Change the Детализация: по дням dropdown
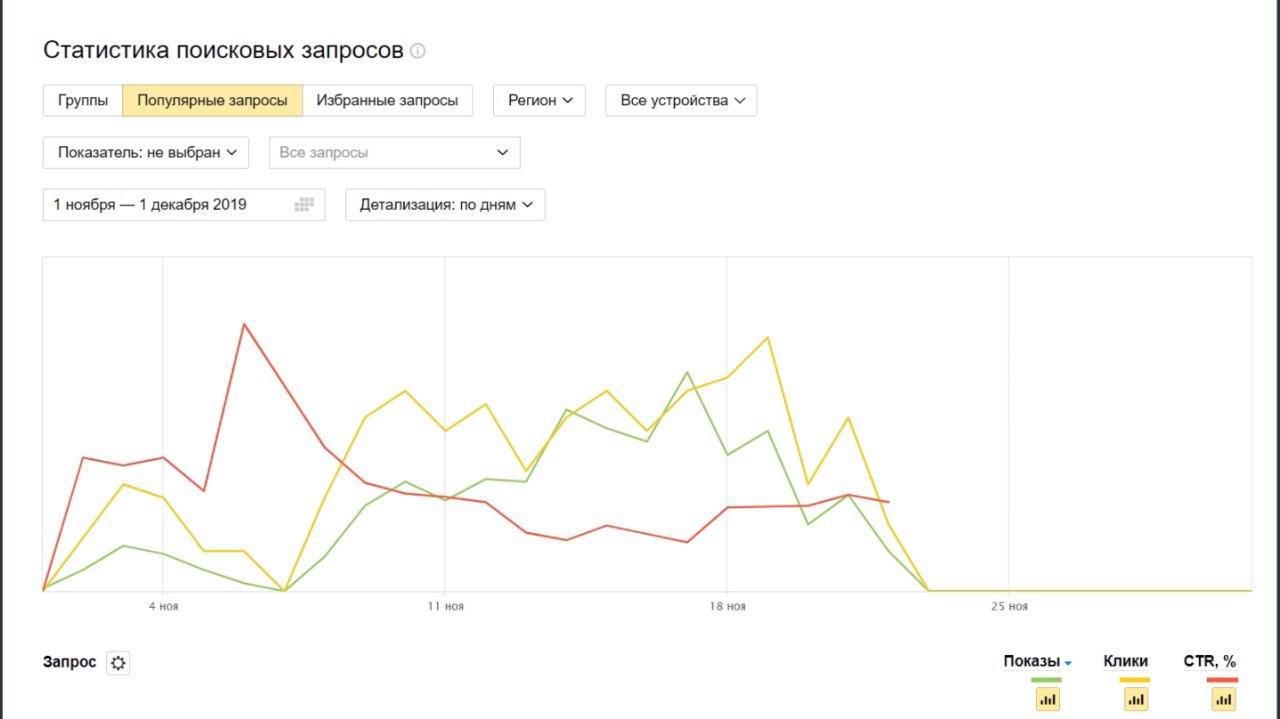Screen dimensions: 1280x719 [x=445, y=205]
